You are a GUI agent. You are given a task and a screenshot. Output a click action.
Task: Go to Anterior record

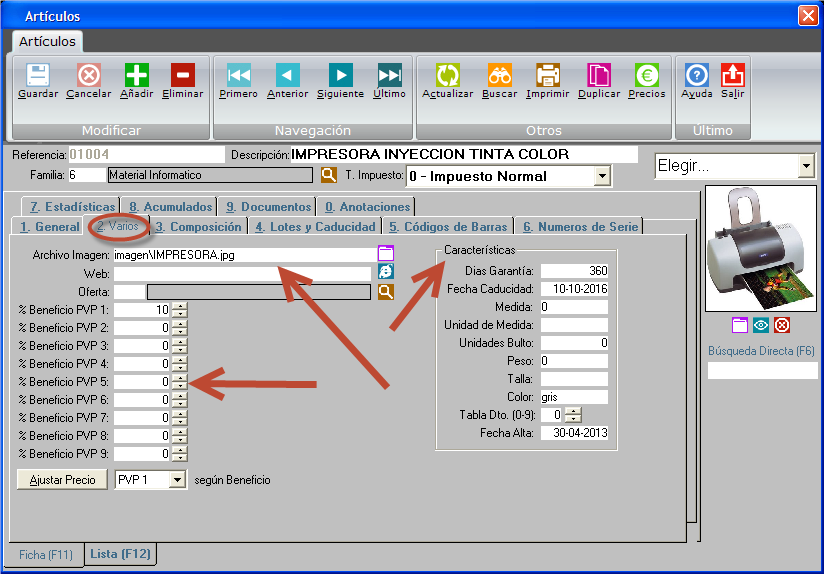(287, 76)
